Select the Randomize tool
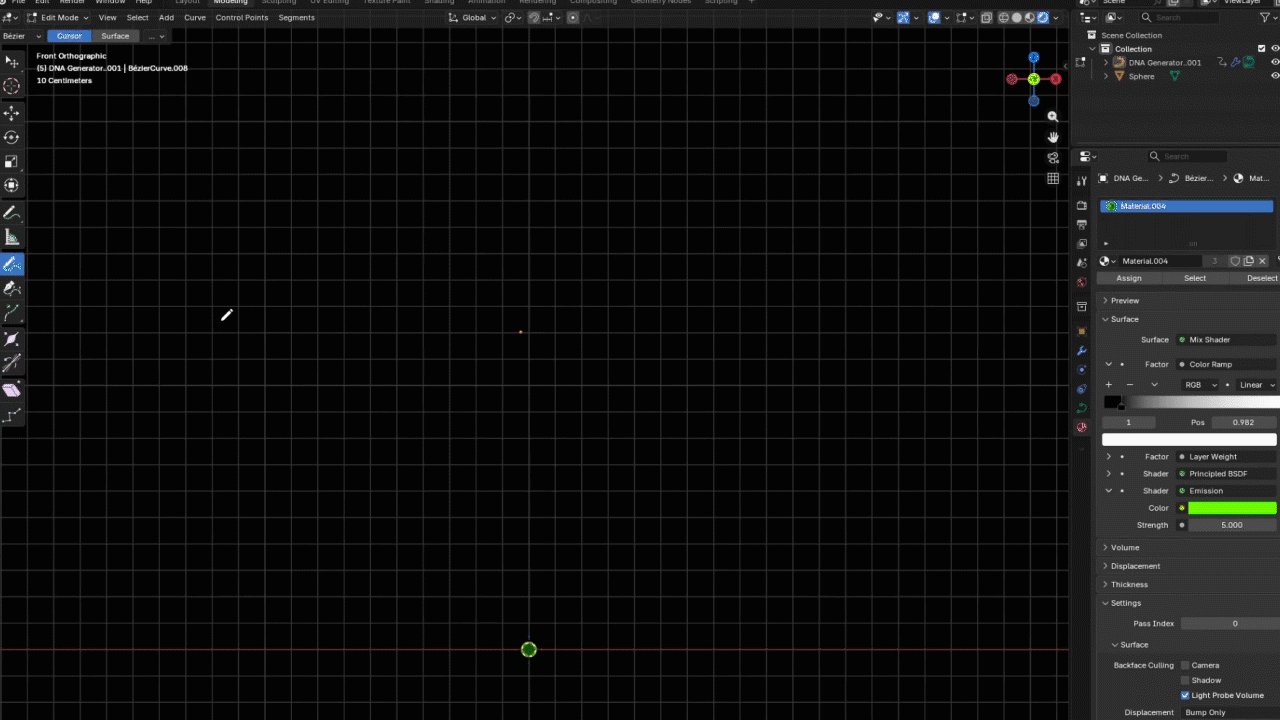This screenshot has width=1280, height=720. (x=12, y=414)
